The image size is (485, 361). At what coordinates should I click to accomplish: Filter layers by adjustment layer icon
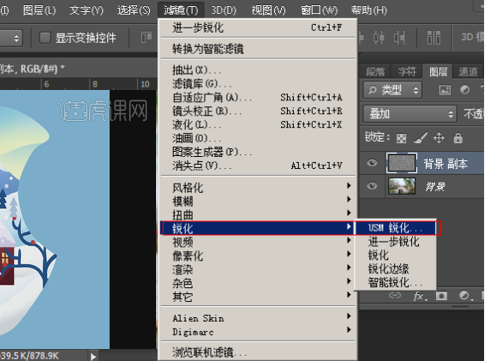465,90
